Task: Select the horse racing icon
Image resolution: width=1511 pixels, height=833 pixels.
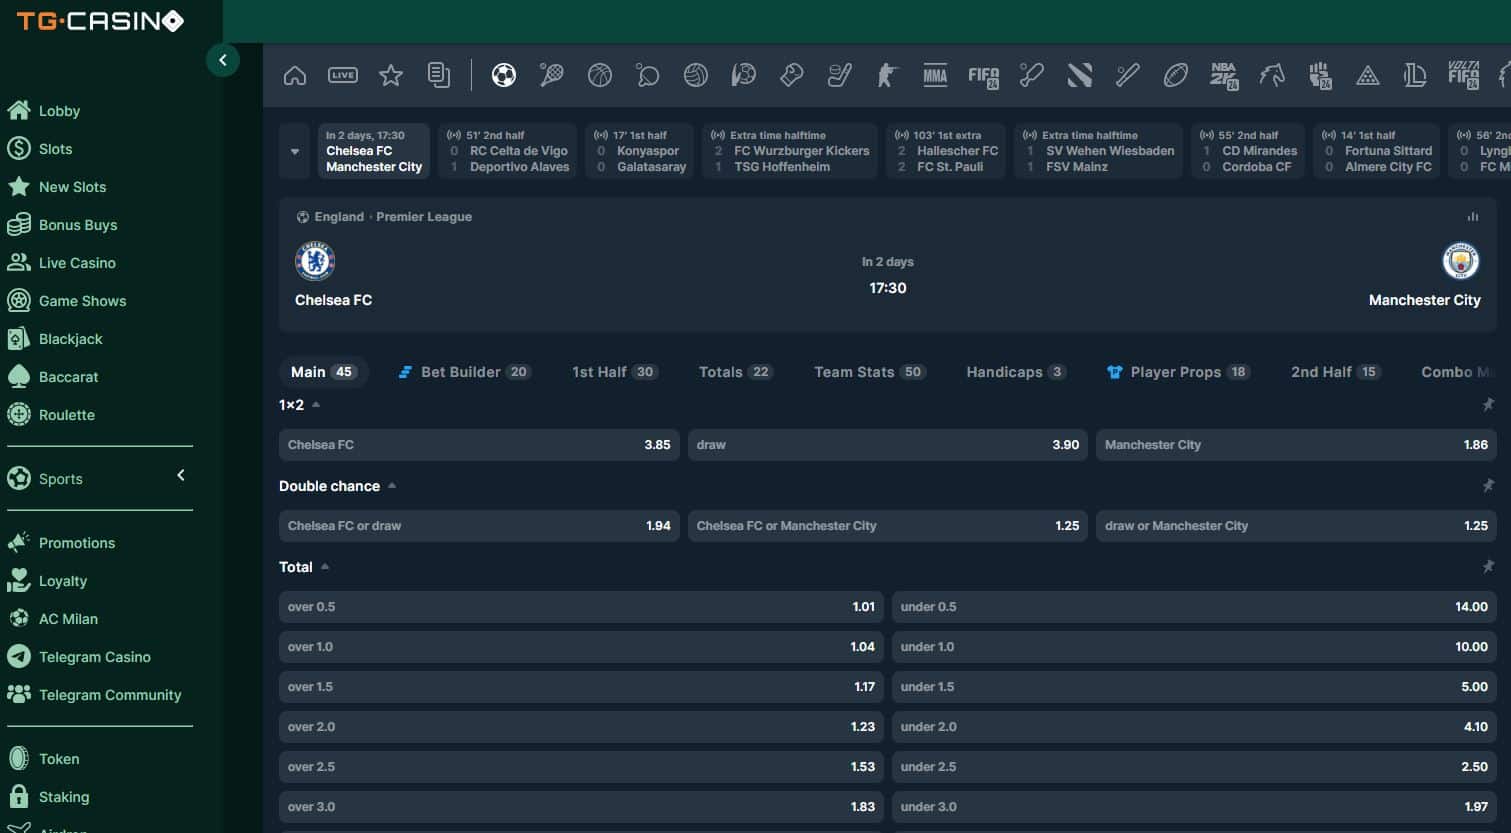Action: [x=1272, y=75]
